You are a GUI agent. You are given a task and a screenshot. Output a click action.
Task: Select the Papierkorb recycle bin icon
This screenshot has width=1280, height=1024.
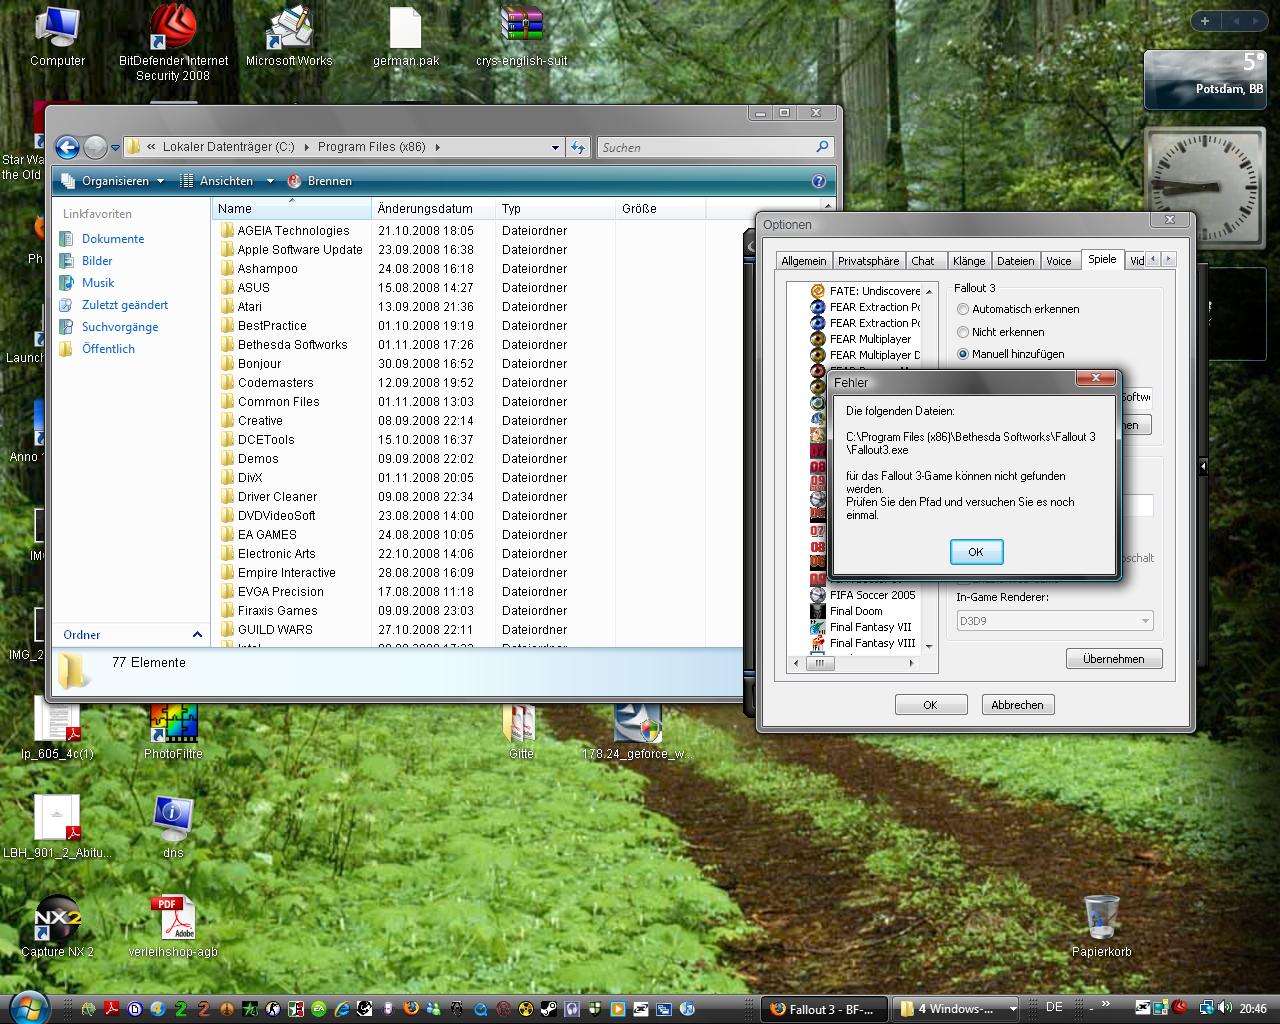click(1101, 927)
